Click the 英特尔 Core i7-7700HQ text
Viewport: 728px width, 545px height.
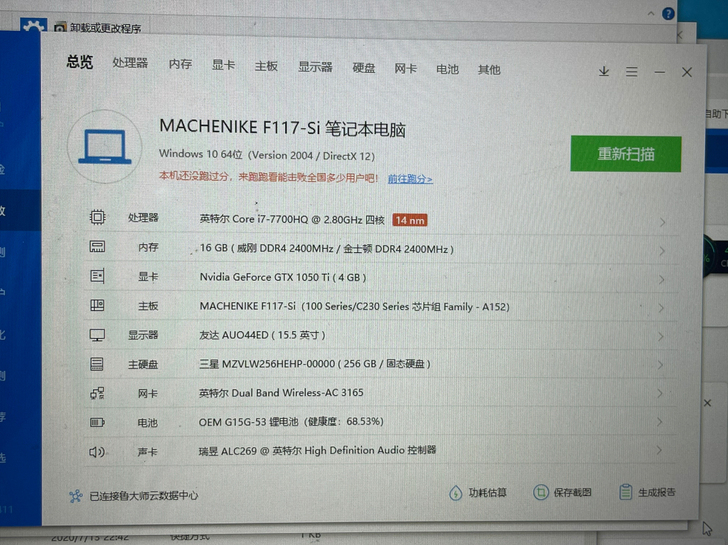coord(292,219)
